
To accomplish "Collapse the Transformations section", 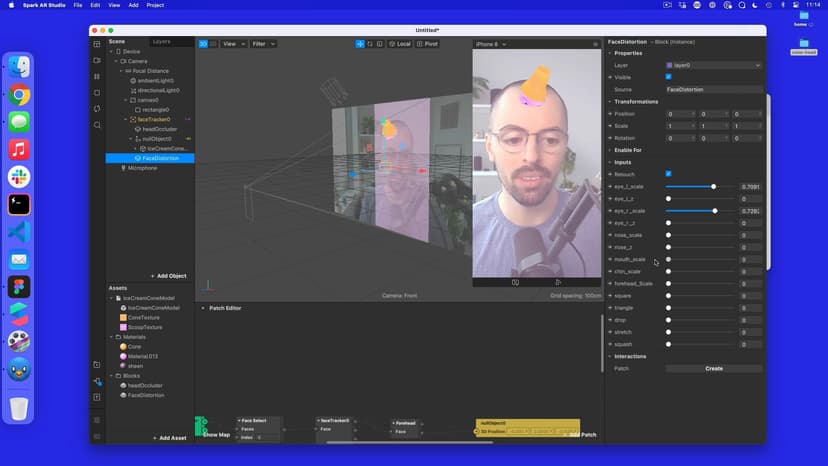I will coord(610,101).
